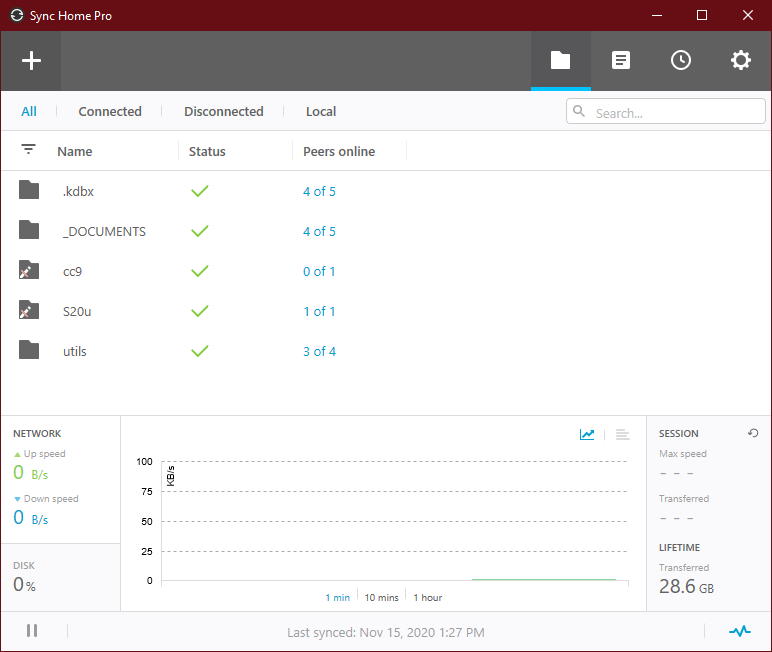Viewport: 772px width, 652px height.
Task: Click the DISK 0% value
Action: 25,585
